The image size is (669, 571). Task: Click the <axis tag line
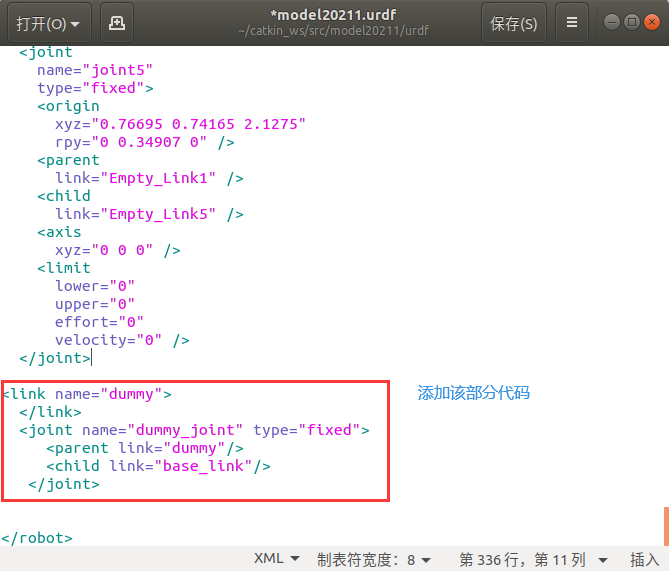59,232
